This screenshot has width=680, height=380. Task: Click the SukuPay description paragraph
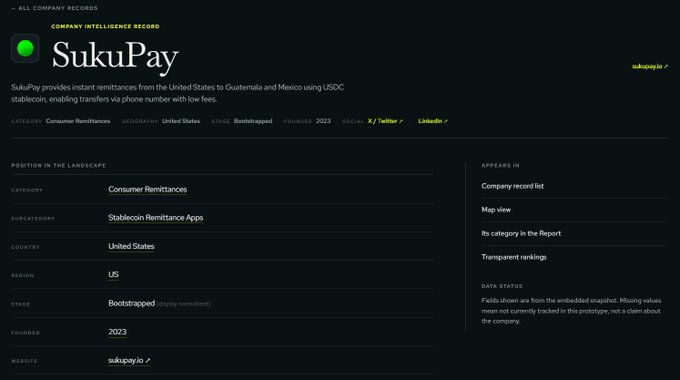pos(178,93)
